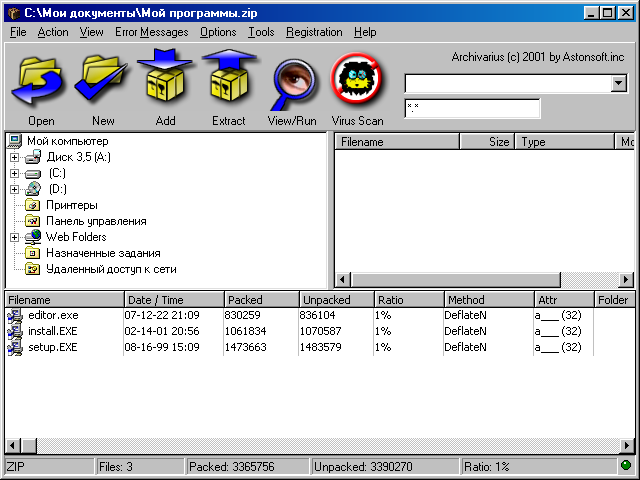Expand the (C:) drive tree node
Viewport: 640px width, 480px height.
(15, 173)
